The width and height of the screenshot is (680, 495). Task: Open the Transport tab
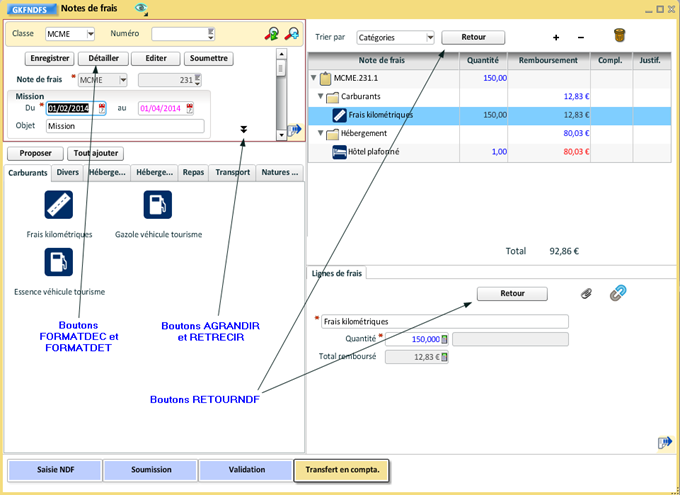click(232, 172)
